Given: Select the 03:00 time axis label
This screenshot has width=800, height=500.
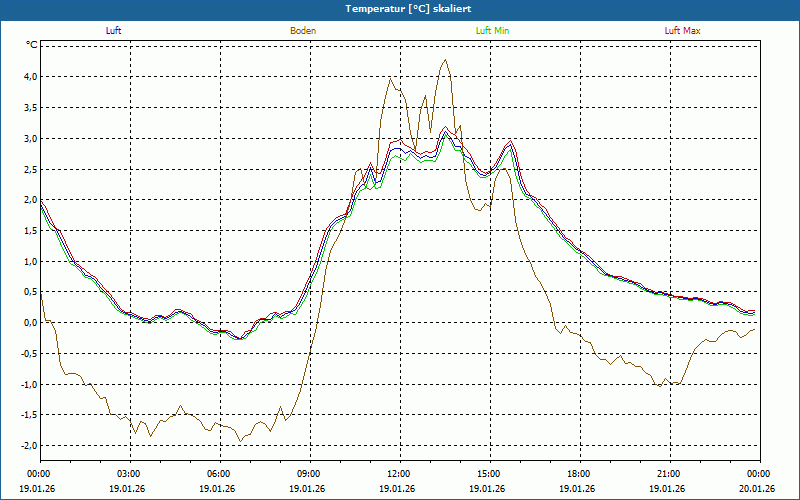Looking at the screenshot, I should tap(129, 474).
